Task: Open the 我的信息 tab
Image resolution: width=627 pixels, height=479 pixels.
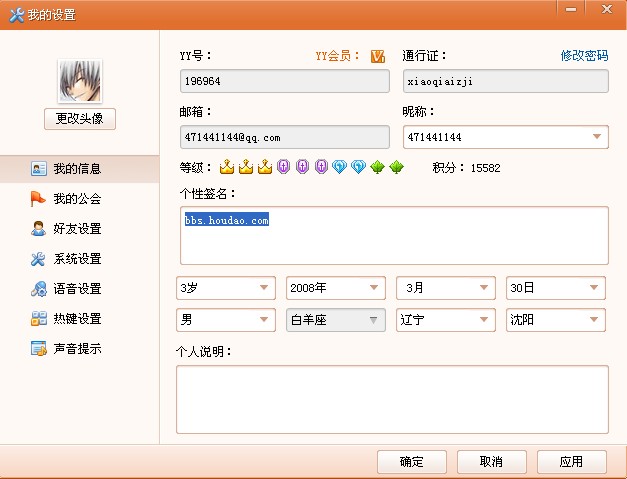Action: 80,169
